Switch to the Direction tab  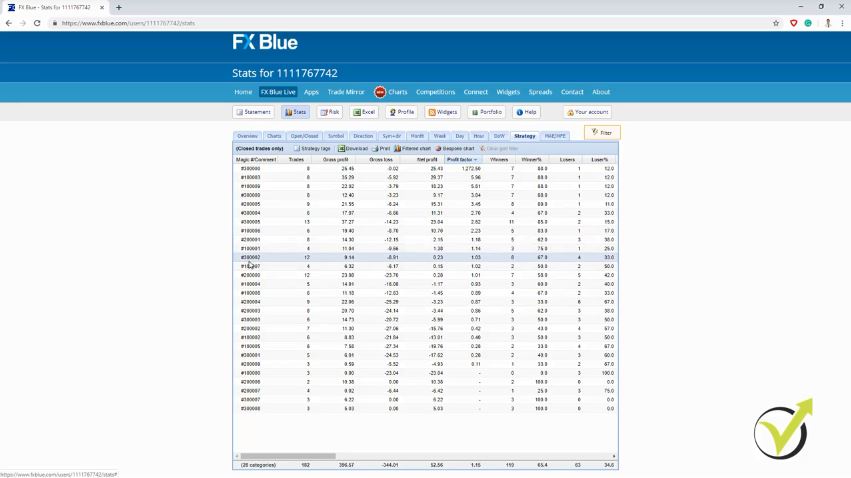click(x=363, y=136)
